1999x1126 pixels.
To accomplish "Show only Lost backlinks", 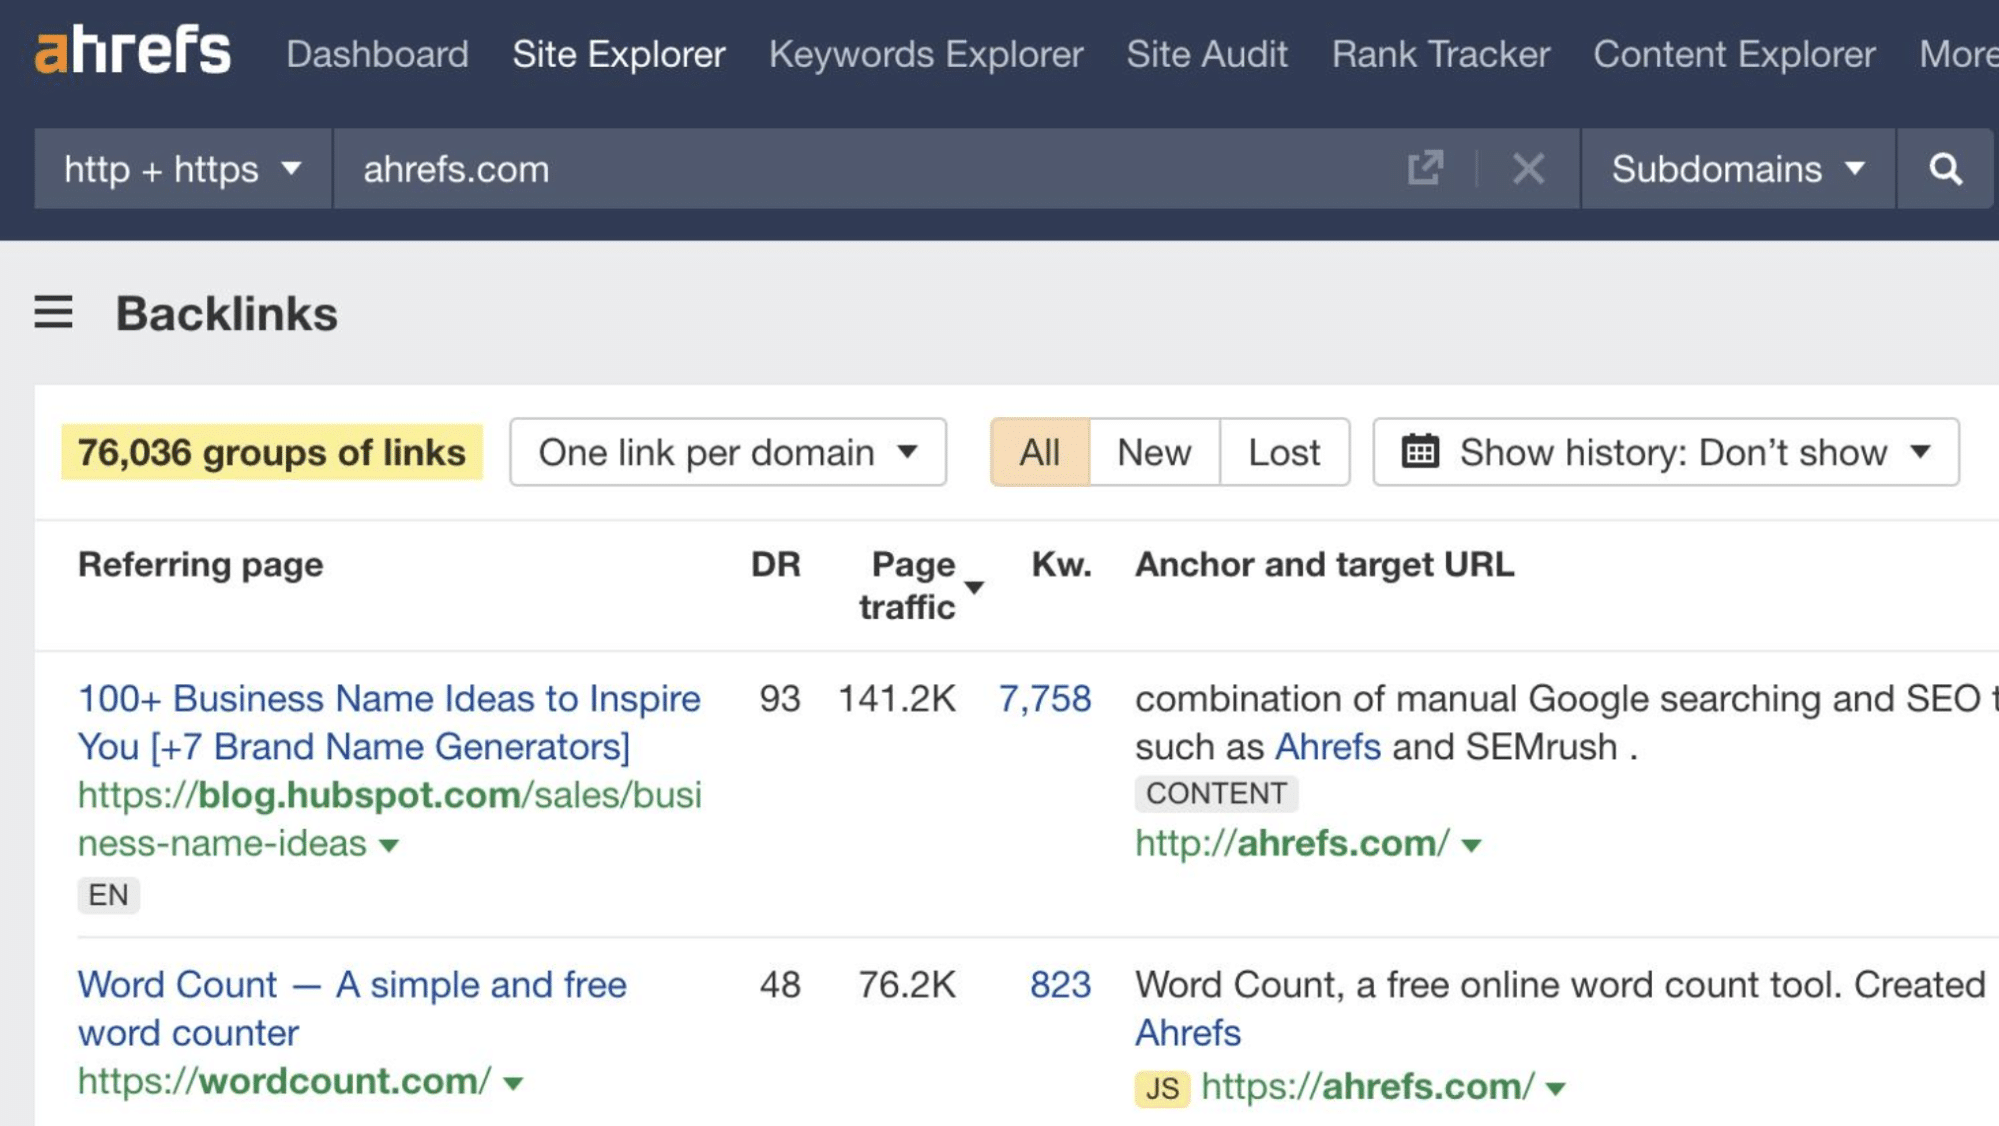I will point(1284,452).
